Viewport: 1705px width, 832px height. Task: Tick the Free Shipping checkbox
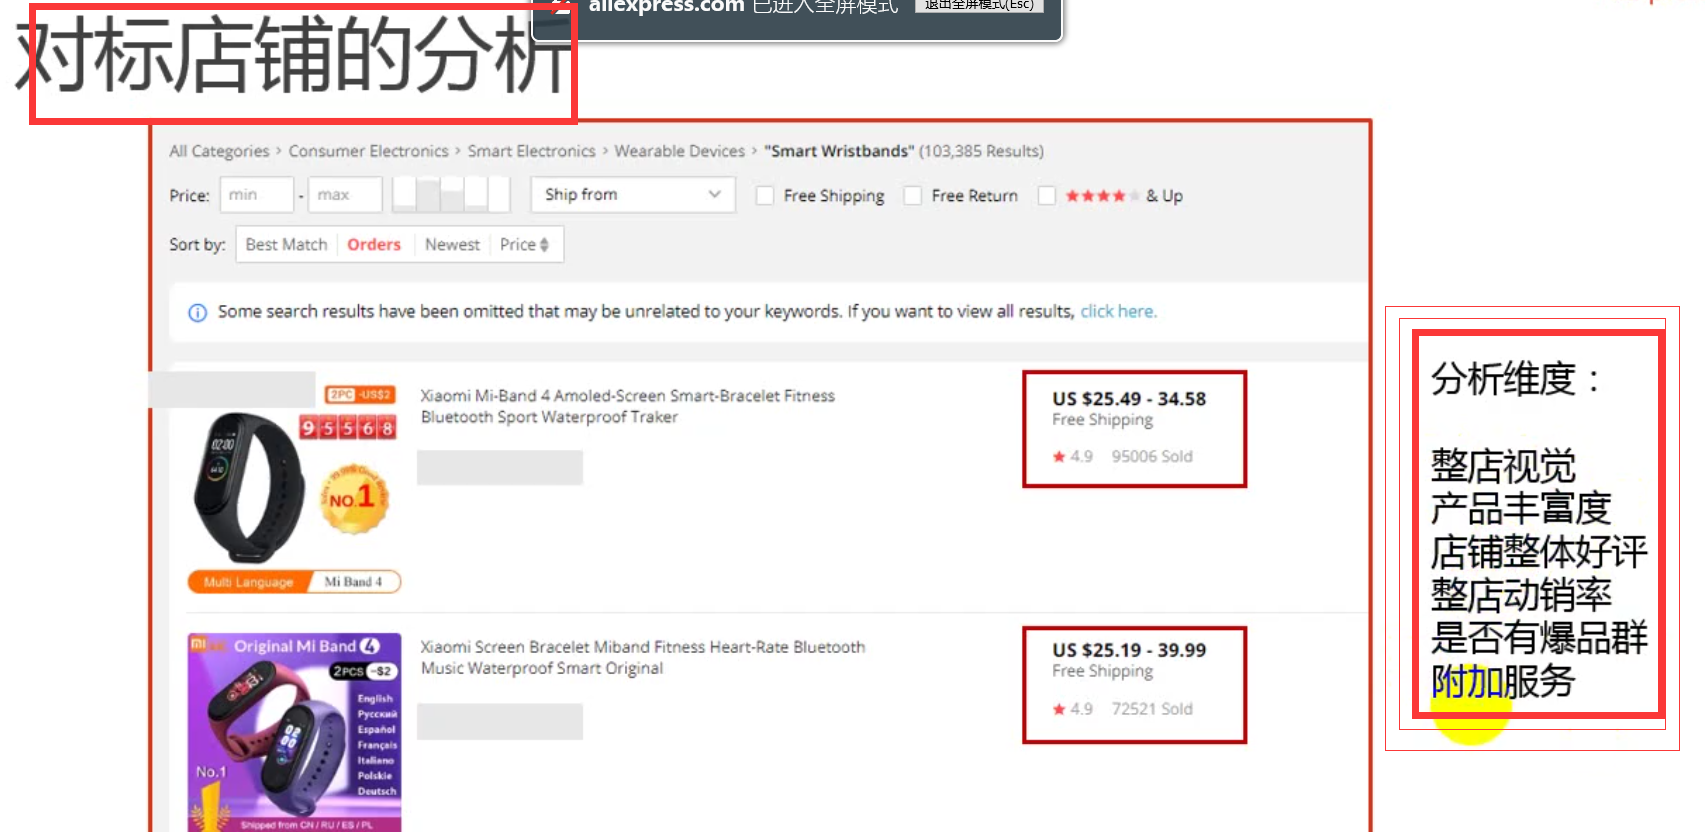(x=765, y=196)
